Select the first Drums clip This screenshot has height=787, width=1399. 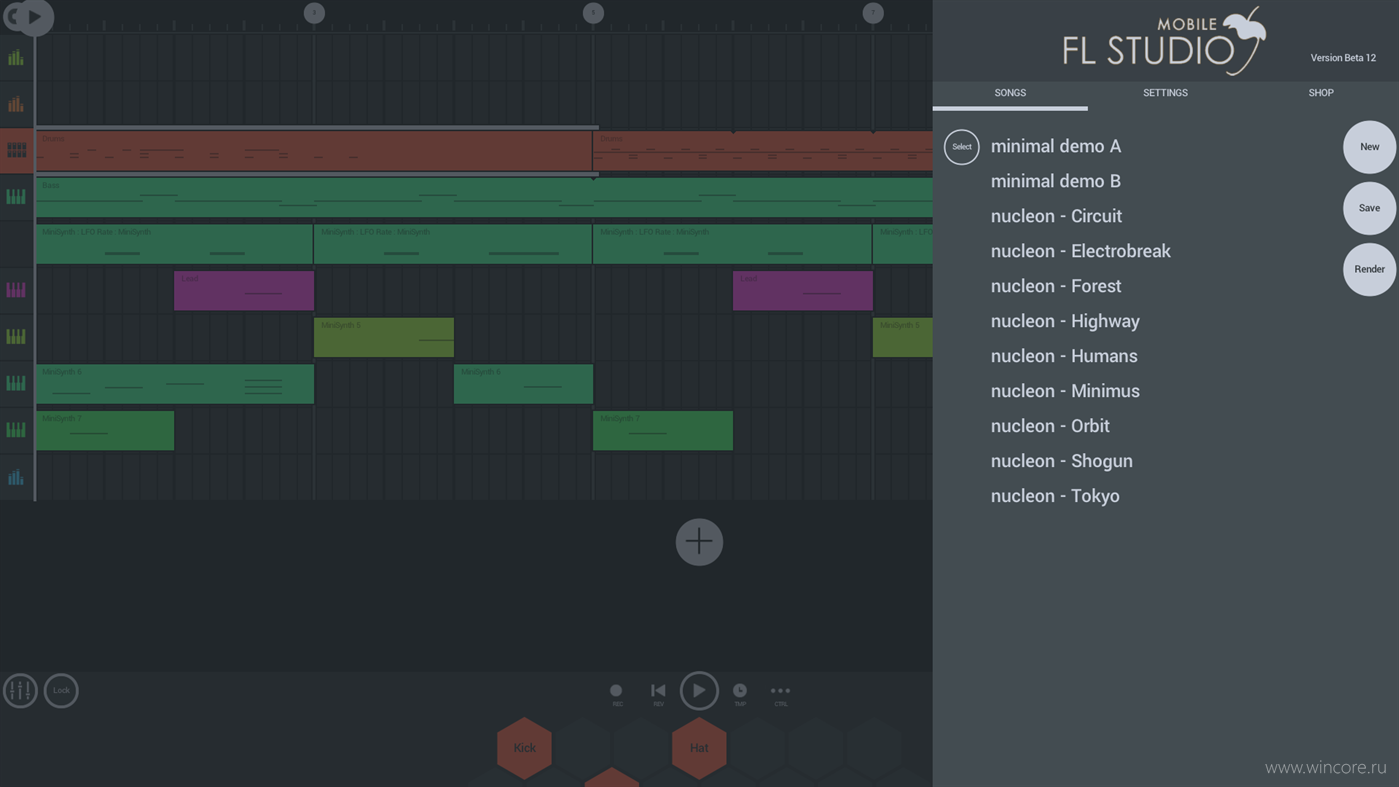tap(314, 151)
